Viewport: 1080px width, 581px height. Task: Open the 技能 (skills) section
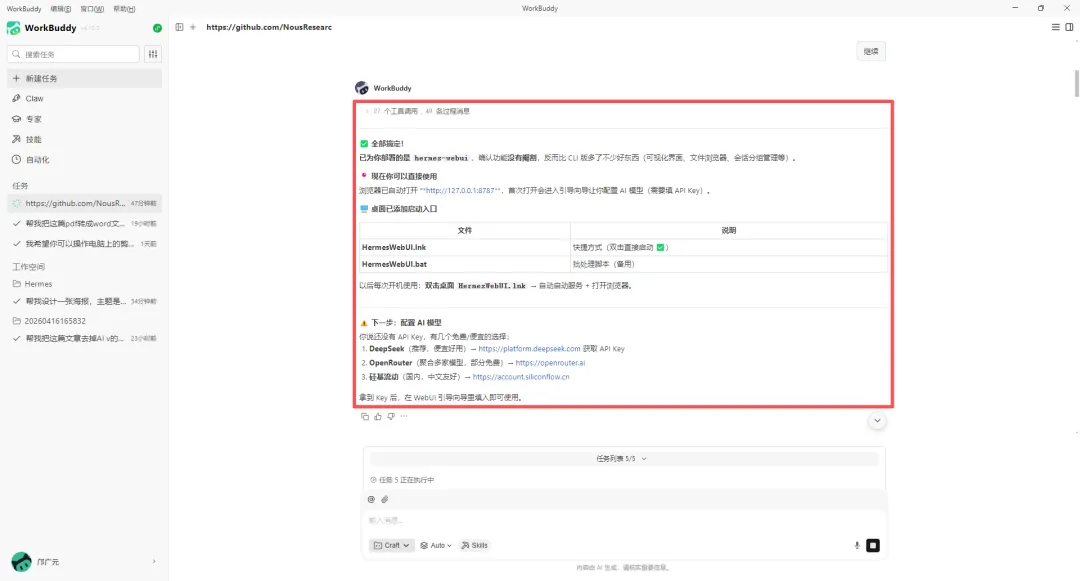point(85,139)
